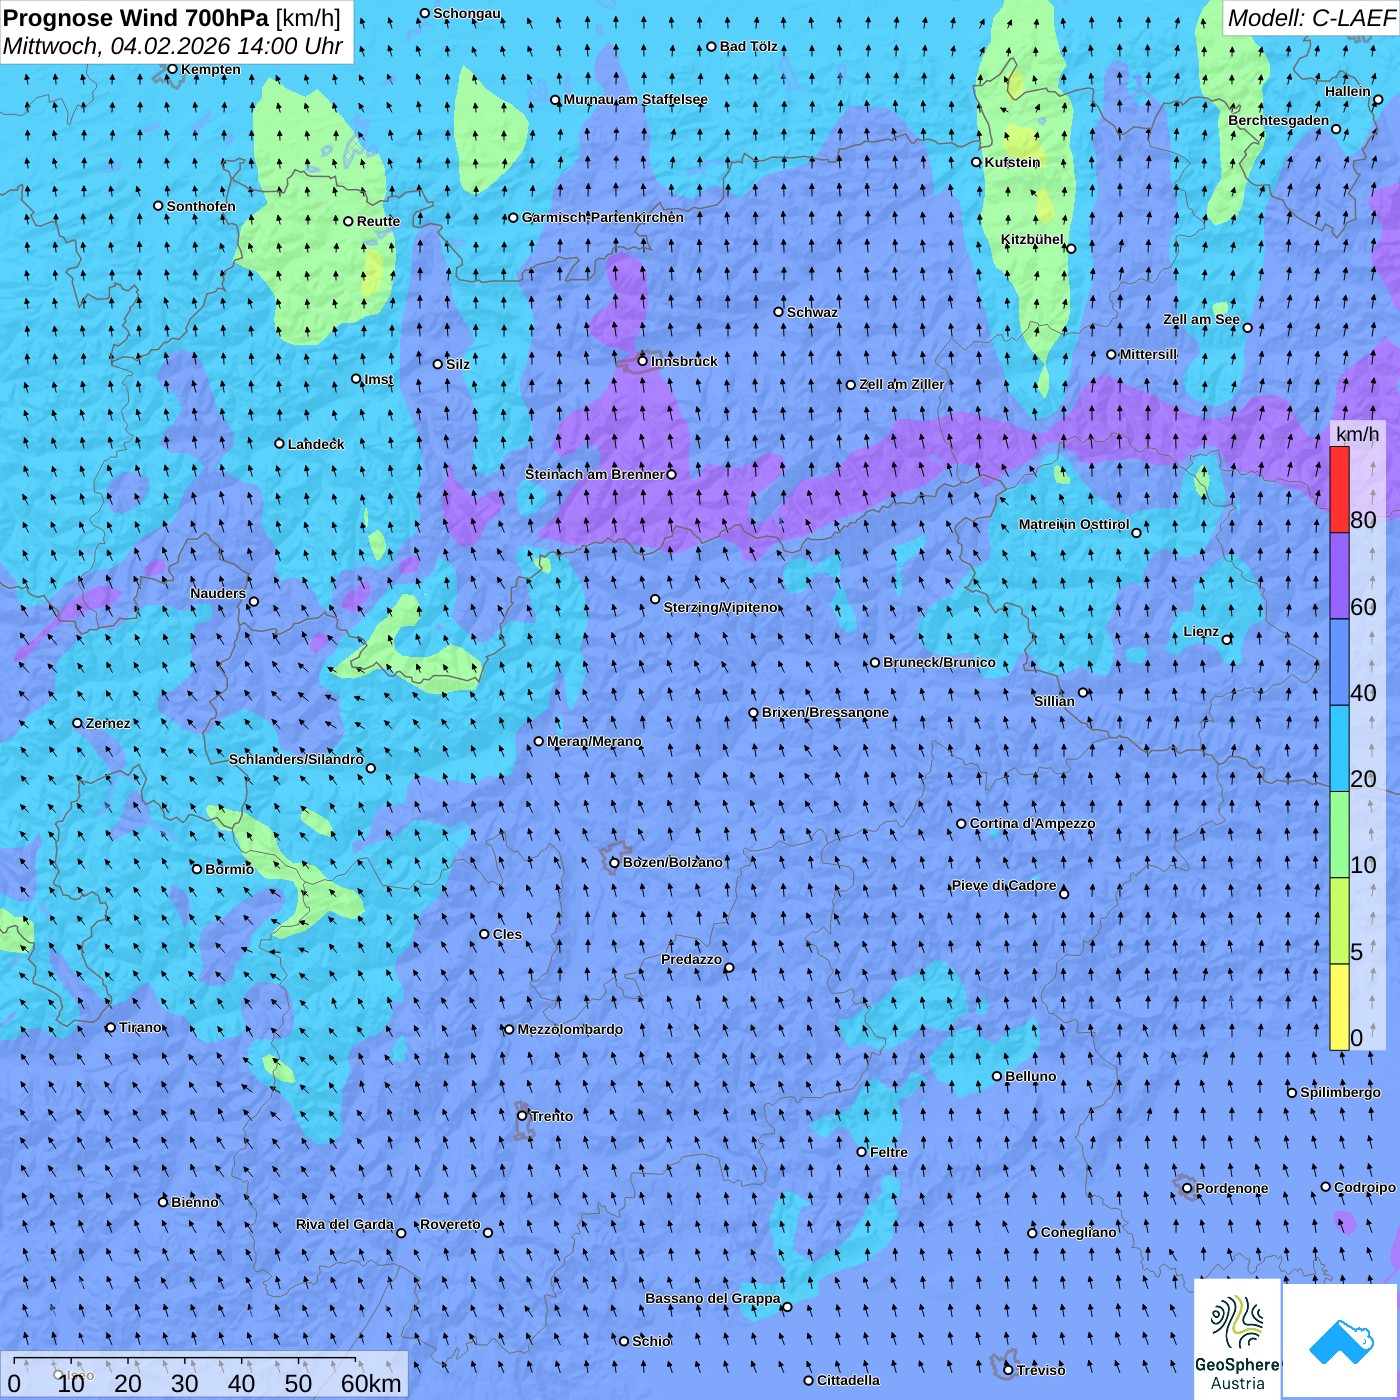Click the 'km/h' legend unit label
The width and height of the screenshot is (1400, 1400).
[1357, 433]
